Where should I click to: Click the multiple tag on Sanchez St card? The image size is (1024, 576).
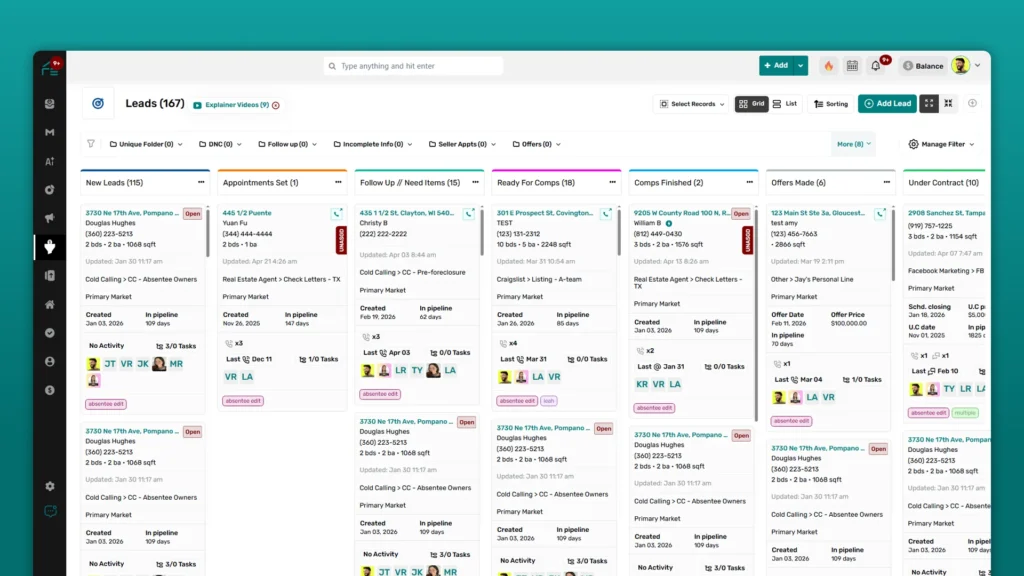pos(965,413)
